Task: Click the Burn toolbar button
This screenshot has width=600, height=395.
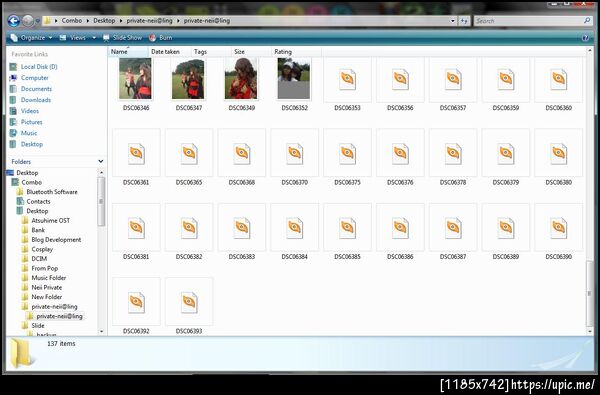Action: (160, 38)
